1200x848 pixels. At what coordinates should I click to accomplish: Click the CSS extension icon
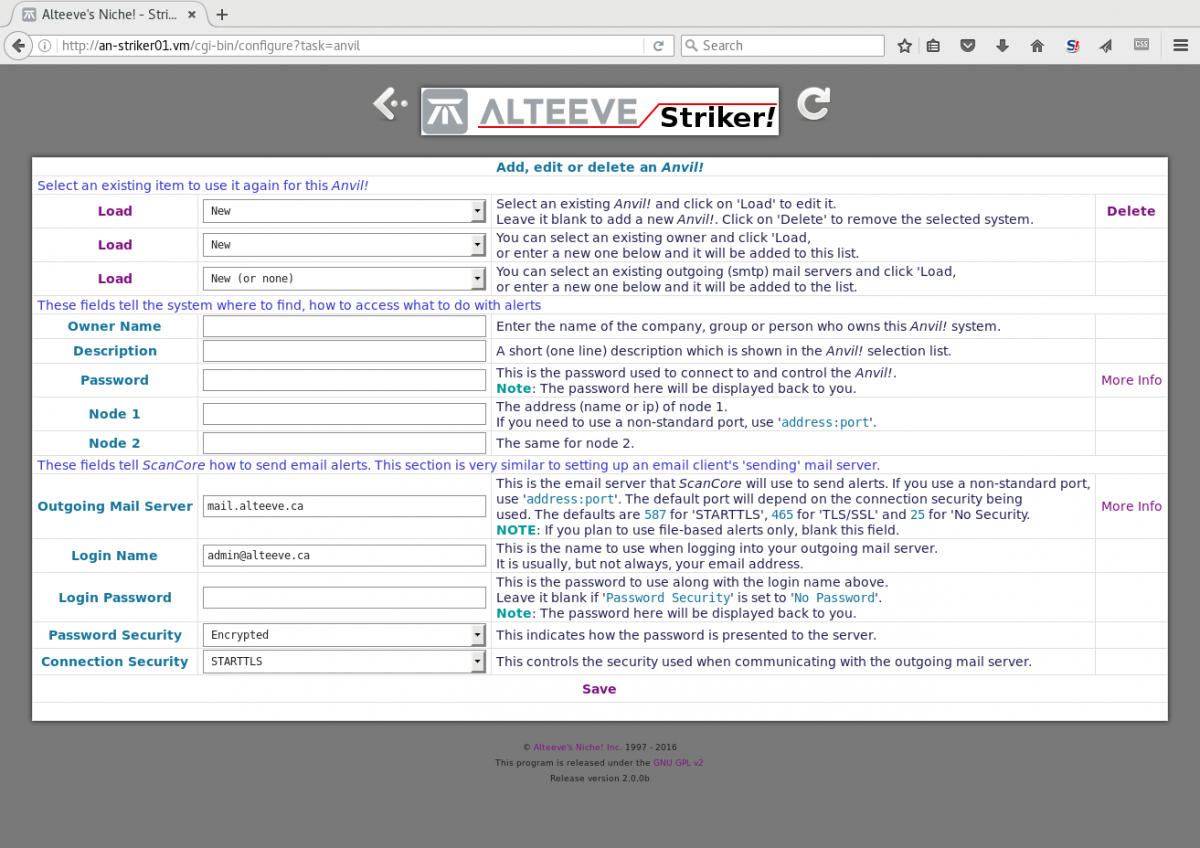coord(1141,45)
